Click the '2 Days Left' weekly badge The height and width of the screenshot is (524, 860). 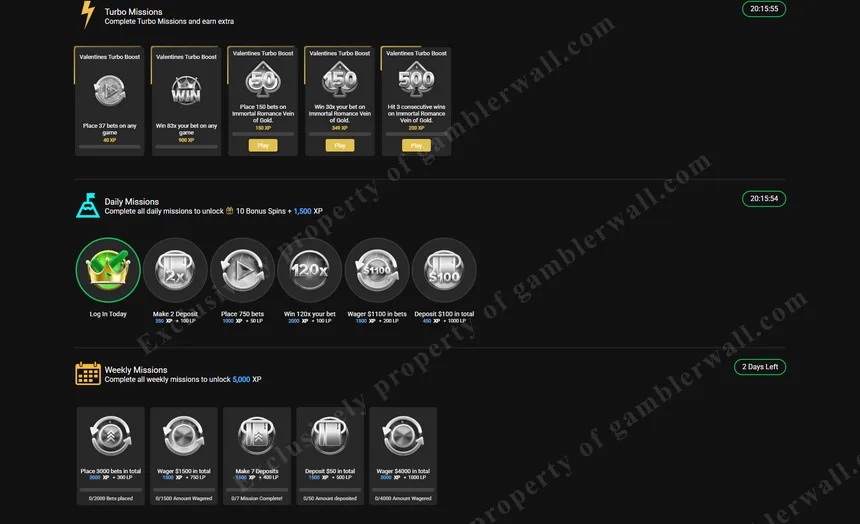coord(760,367)
